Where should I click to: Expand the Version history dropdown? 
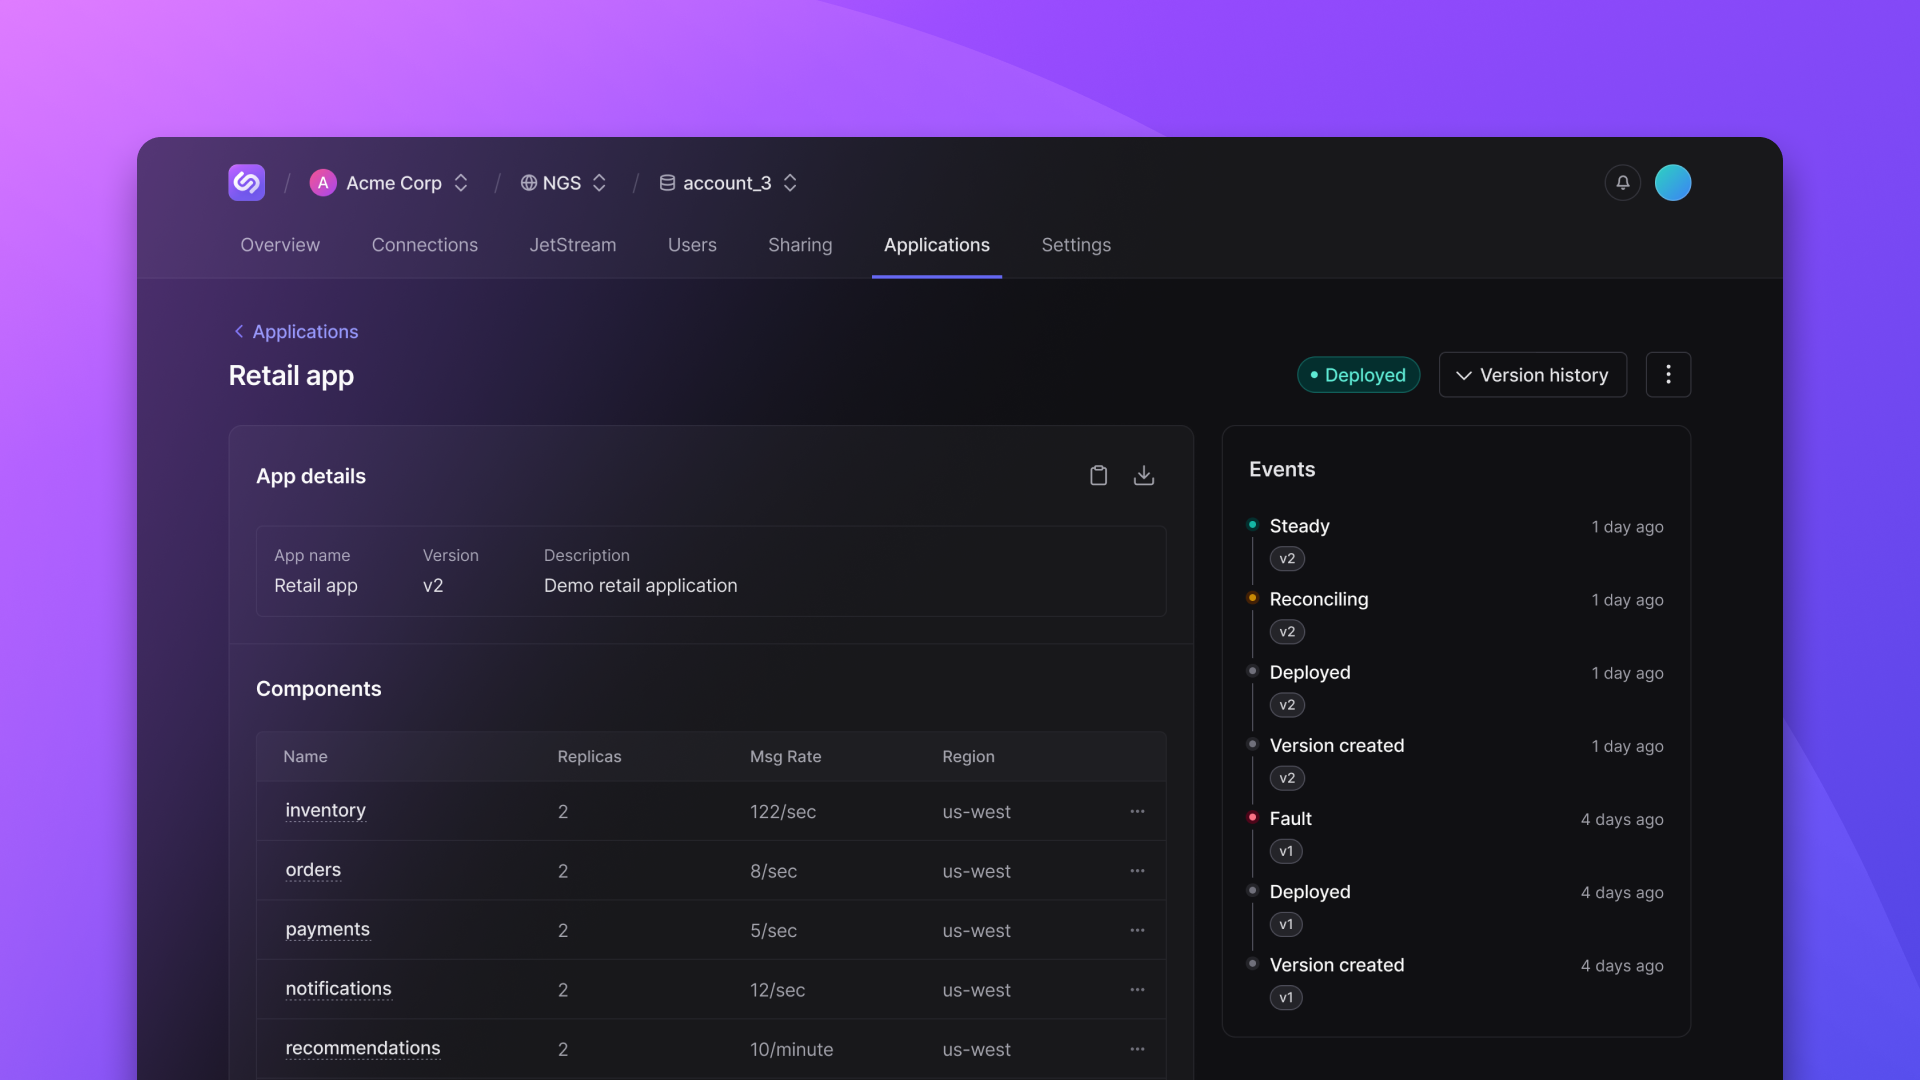(x=1532, y=375)
